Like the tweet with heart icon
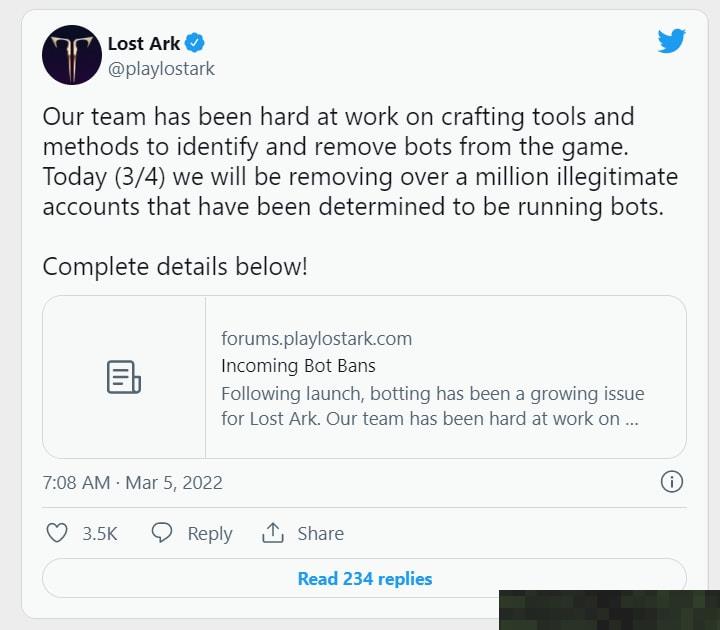The height and width of the screenshot is (630, 720). [57, 533]
